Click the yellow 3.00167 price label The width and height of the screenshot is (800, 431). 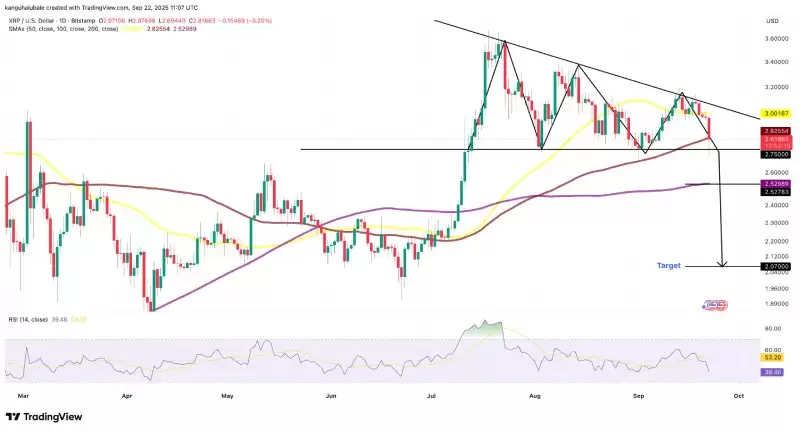[x=776, y=115]
